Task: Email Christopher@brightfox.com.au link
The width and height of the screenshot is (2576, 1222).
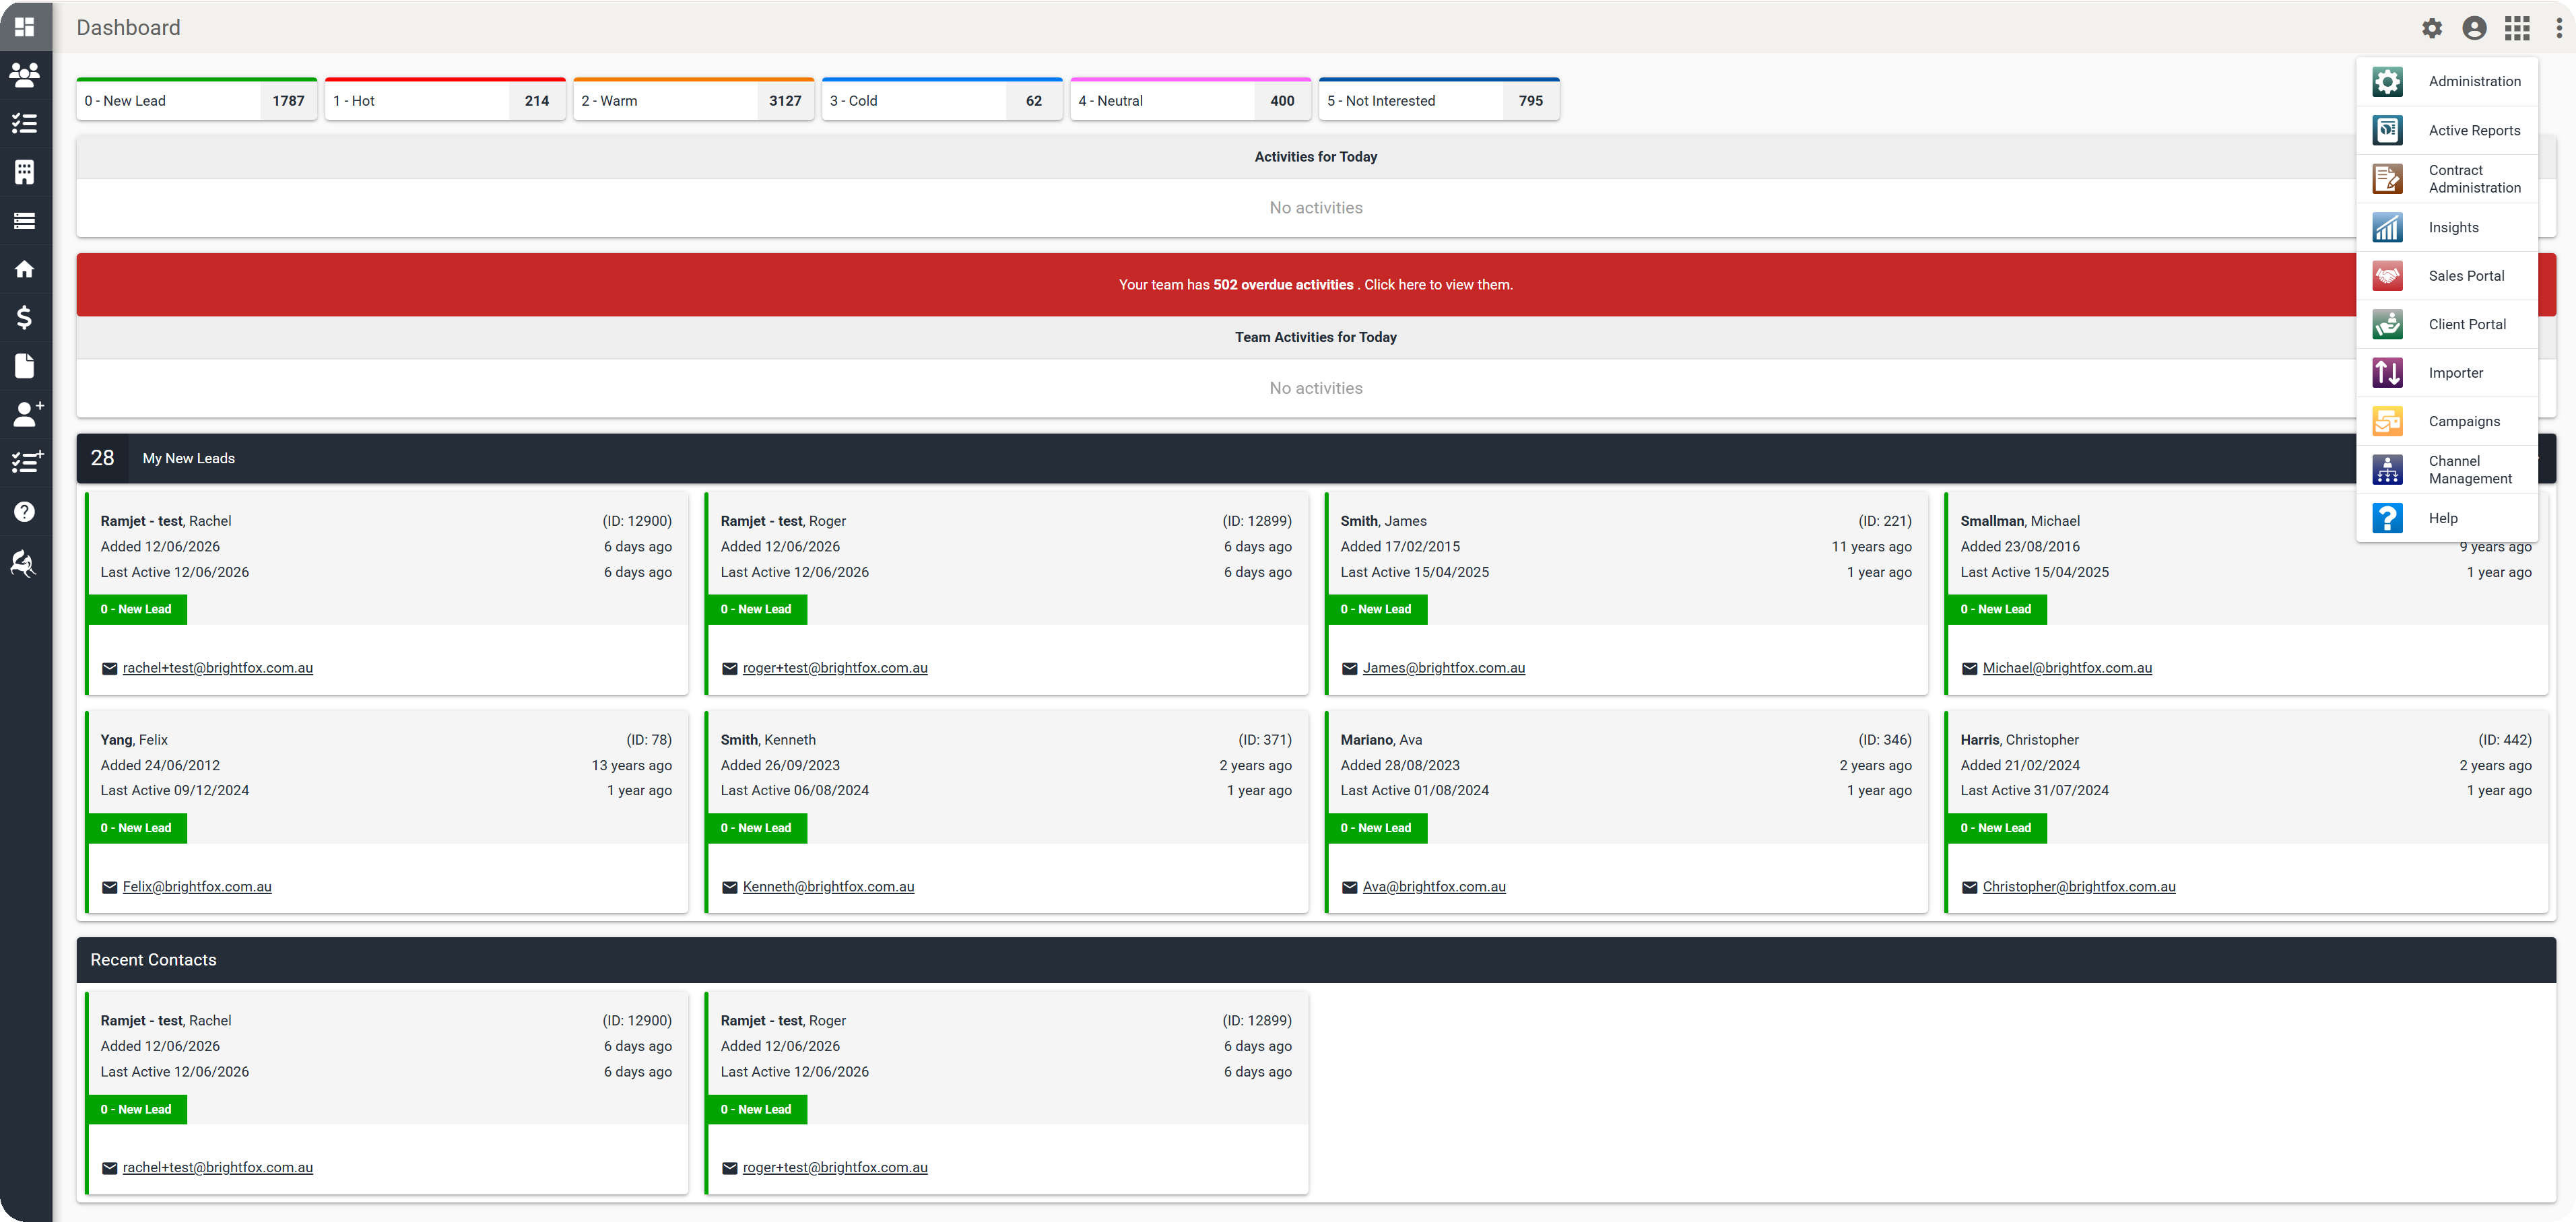Action: coord(2078,887)
